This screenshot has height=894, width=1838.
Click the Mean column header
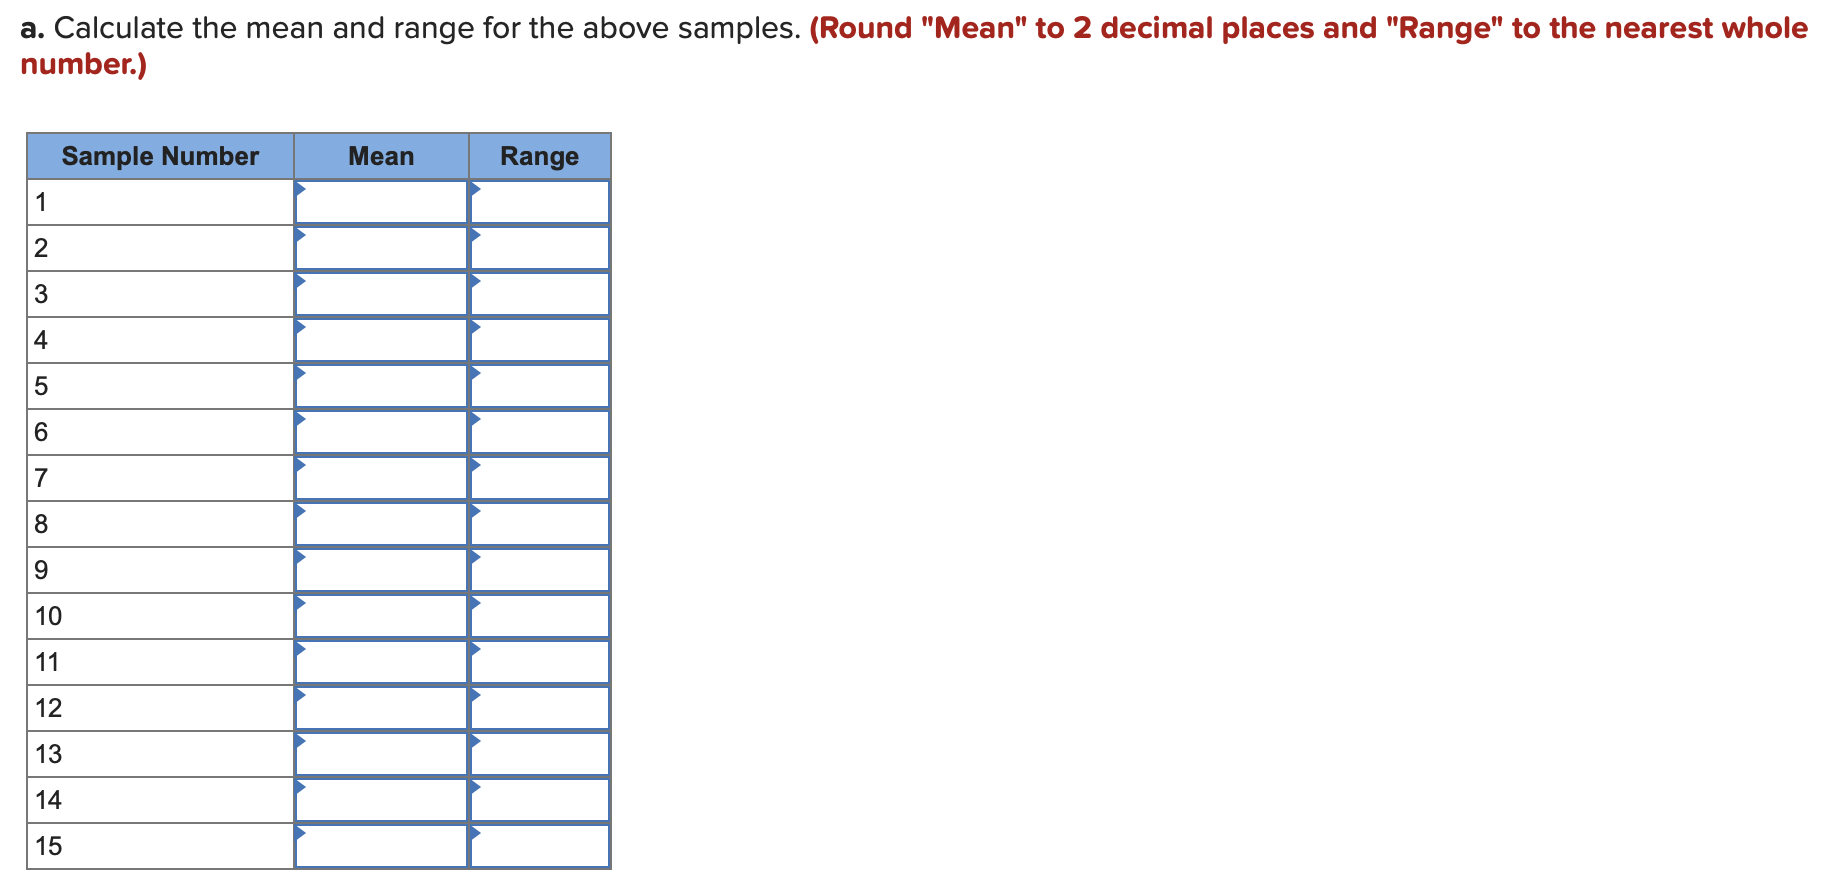tap(381, 156)
